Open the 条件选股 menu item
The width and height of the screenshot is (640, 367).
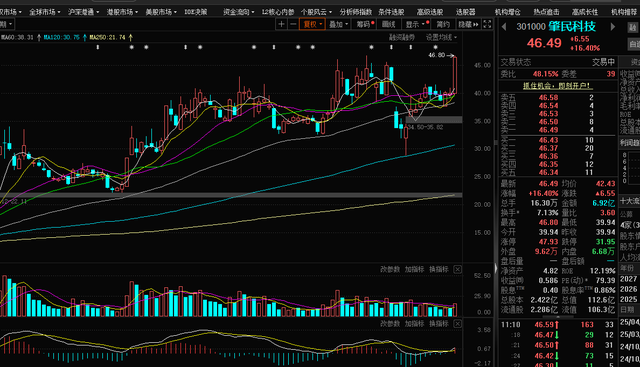(391, 12)
